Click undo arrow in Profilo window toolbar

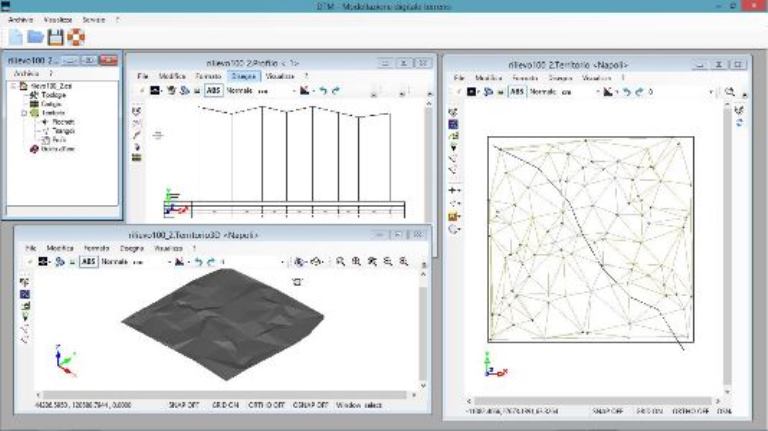coord(323,90)
